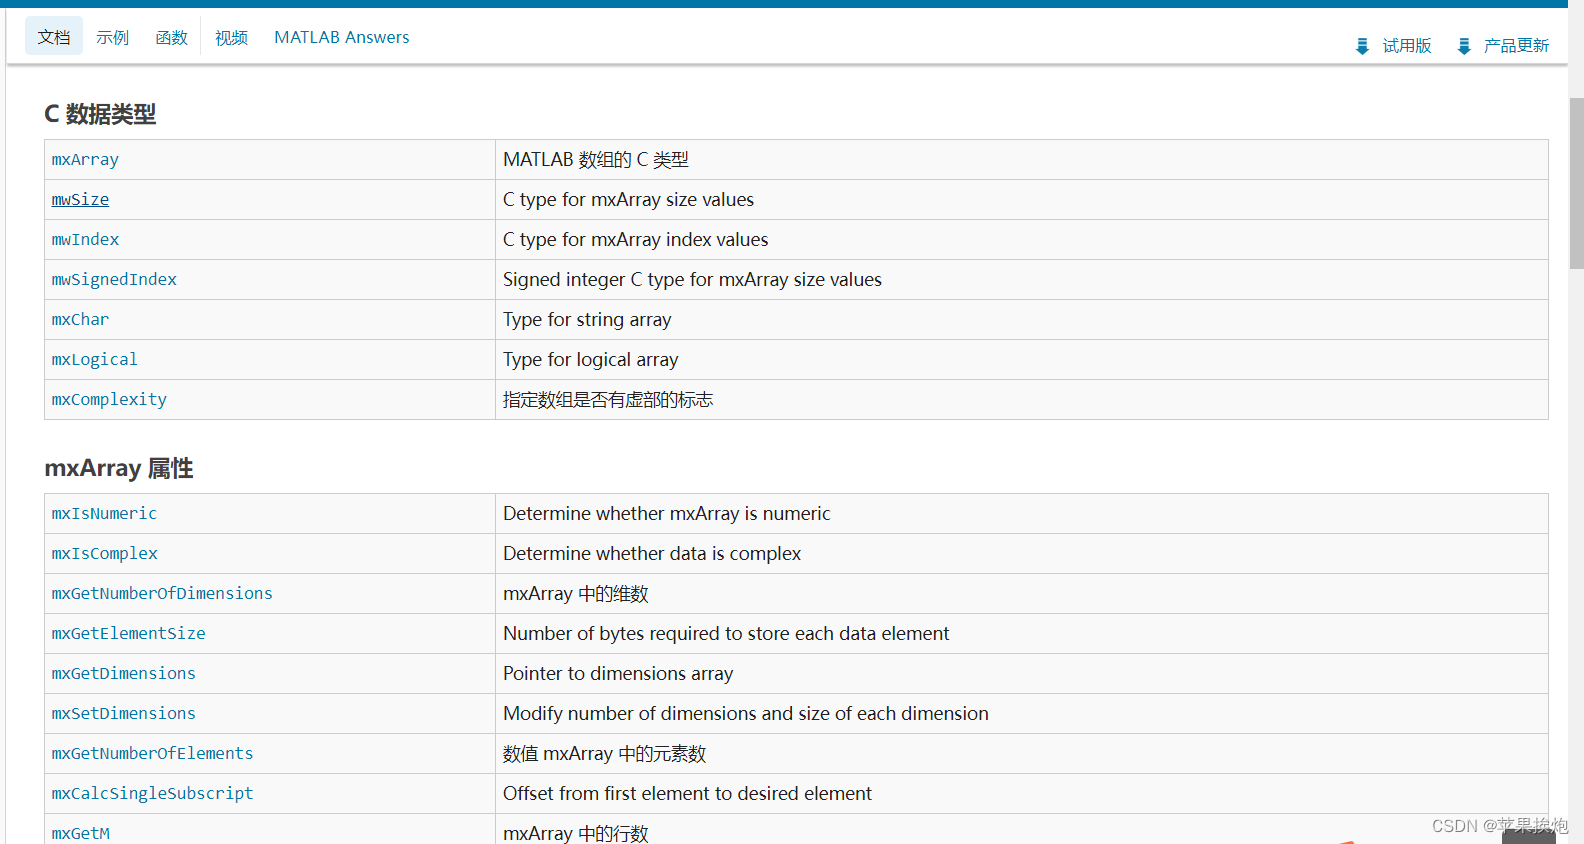Image resolution: width=1584 pixels, height=844 pixels.
Task: Click the 'mxArray 属性' section heading
Action: click(119, 468)
